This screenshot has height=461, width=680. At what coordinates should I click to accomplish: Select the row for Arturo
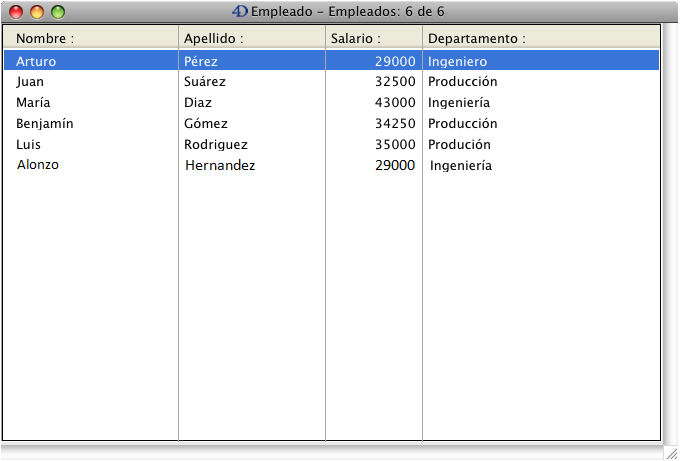pyautogui.click(x=36, y=61)
